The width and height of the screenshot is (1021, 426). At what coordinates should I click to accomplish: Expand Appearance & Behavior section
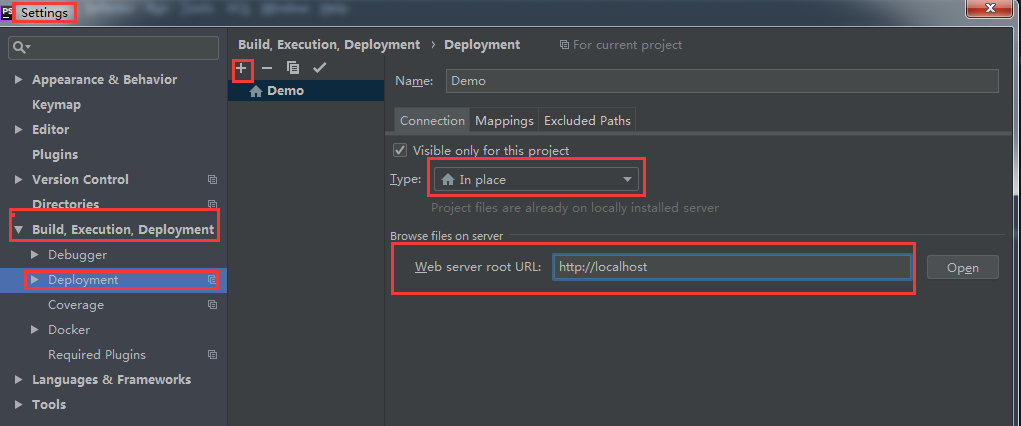point(19,79)
